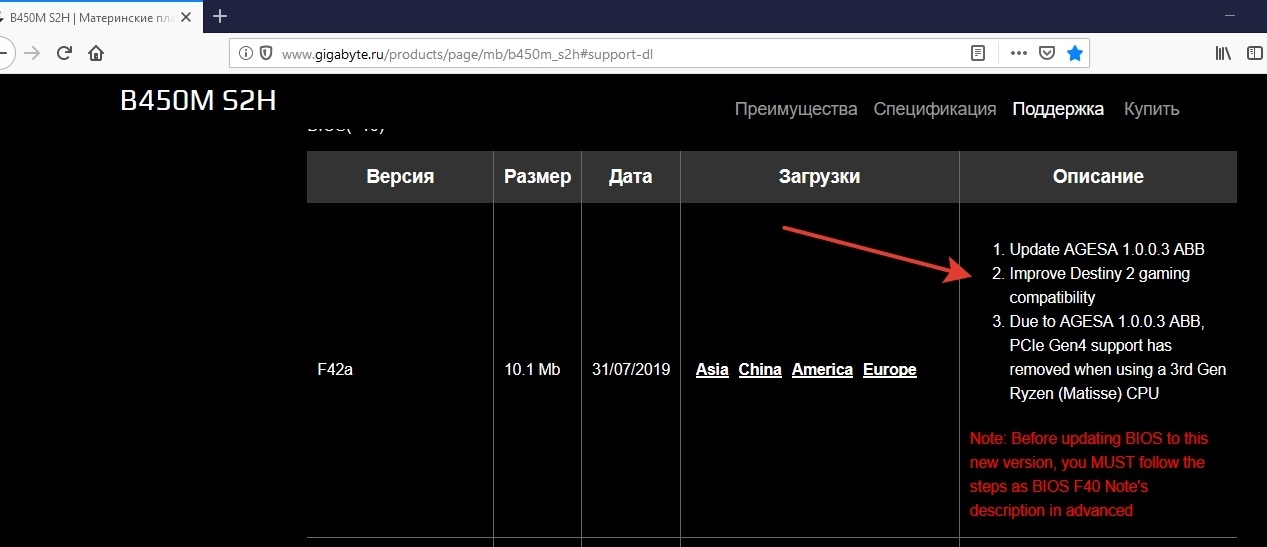
Task: Download F42a BIOS from Asia server
Action: [712, 370]
